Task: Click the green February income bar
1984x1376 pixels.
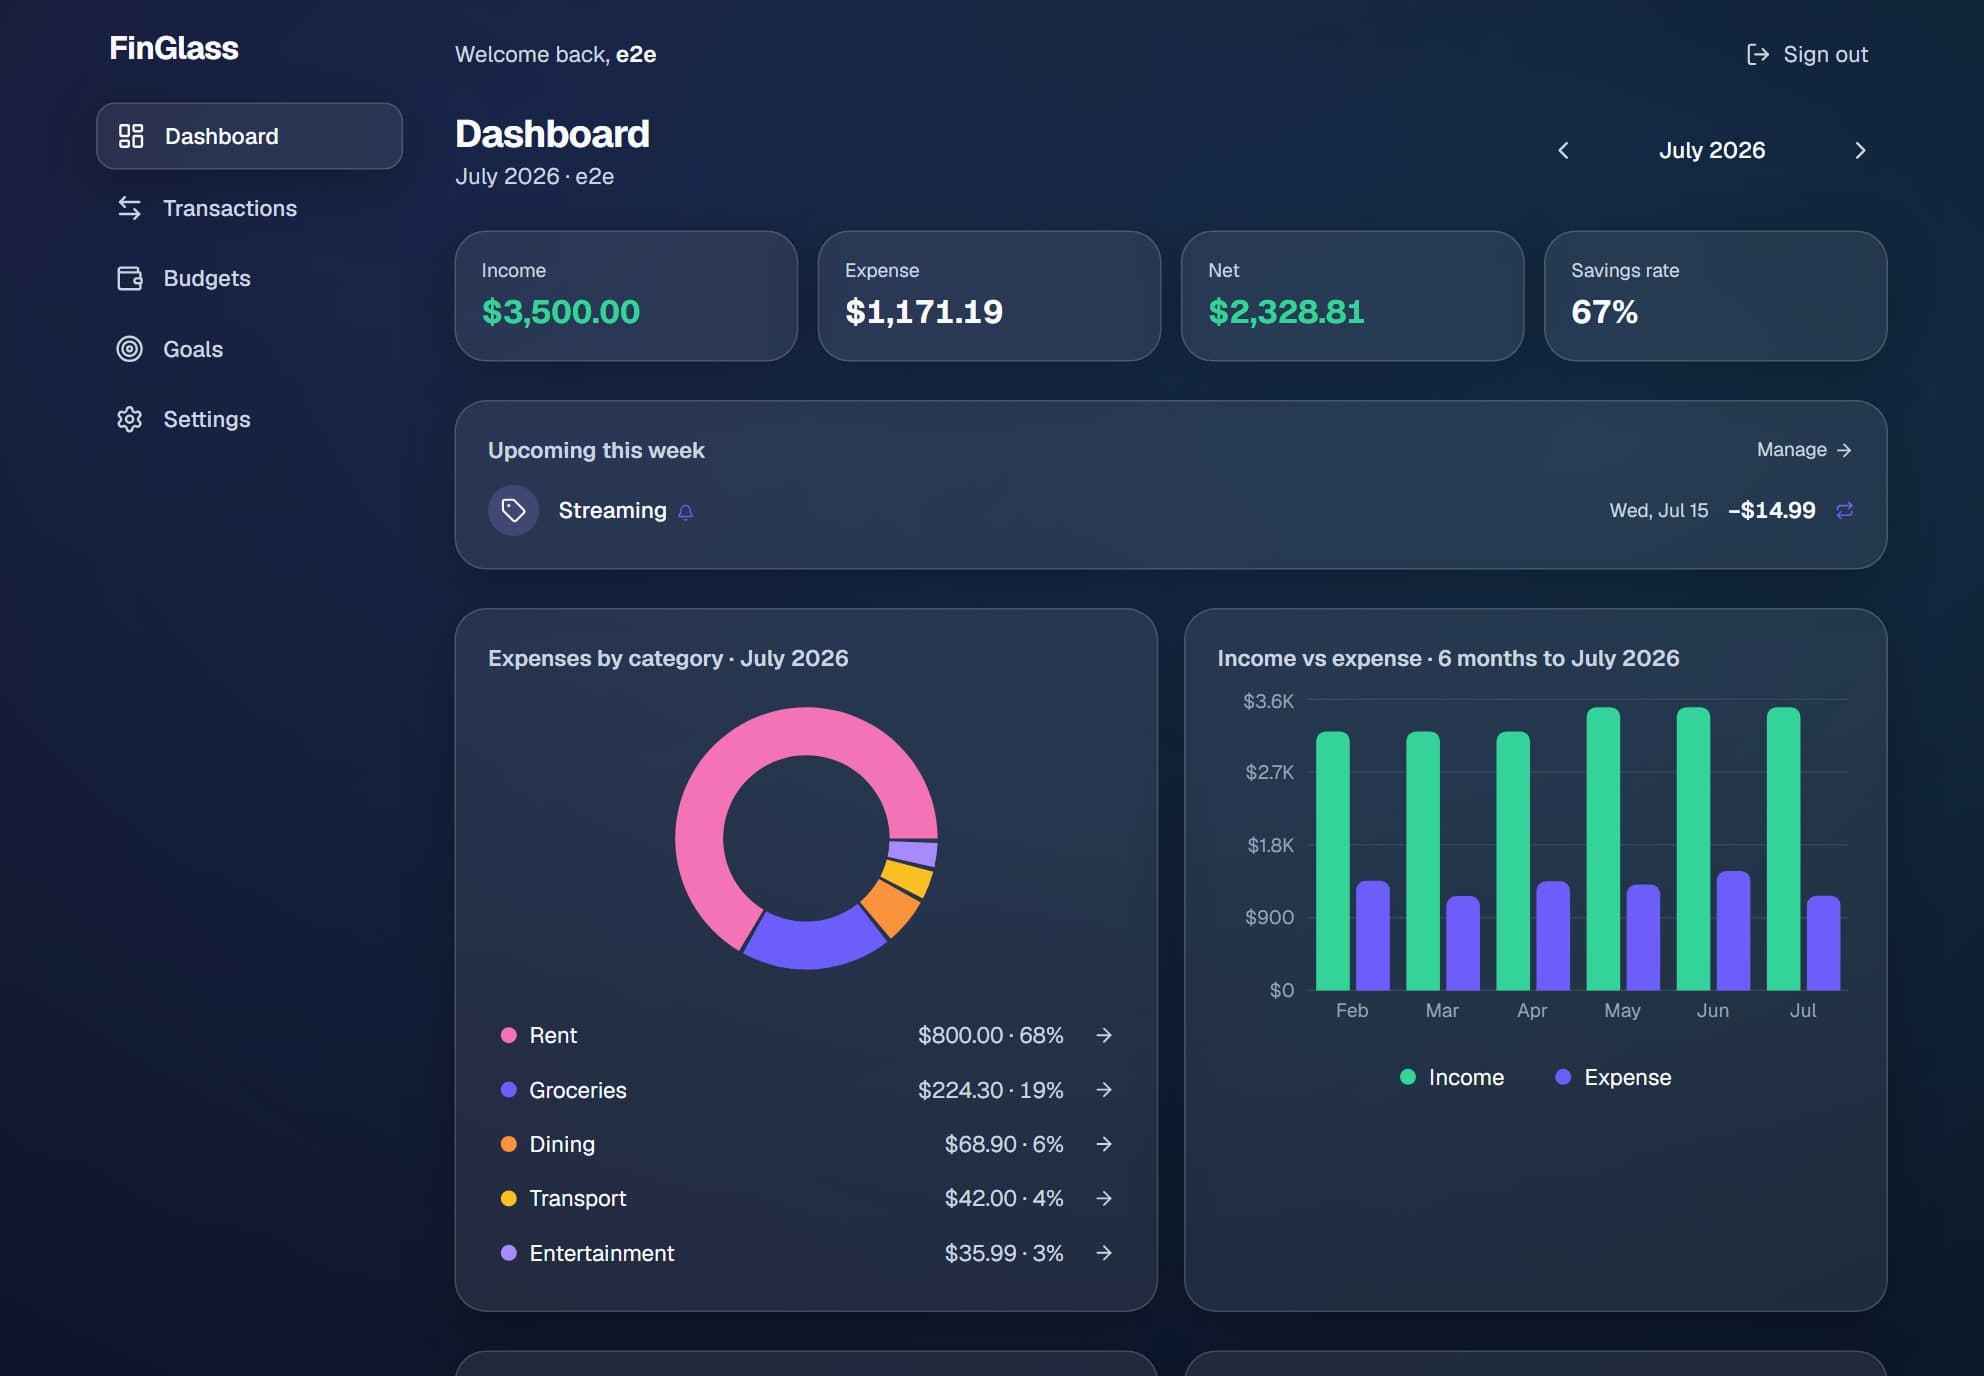Action: (x=1332, y=860)
